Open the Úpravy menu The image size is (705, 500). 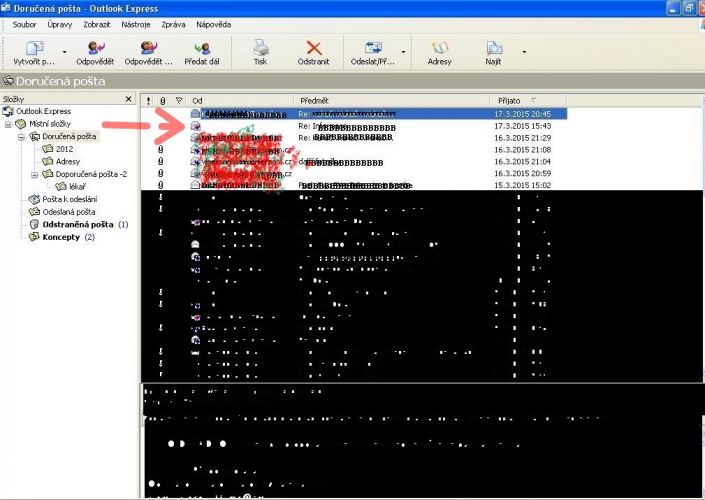(x=60, y=25)
